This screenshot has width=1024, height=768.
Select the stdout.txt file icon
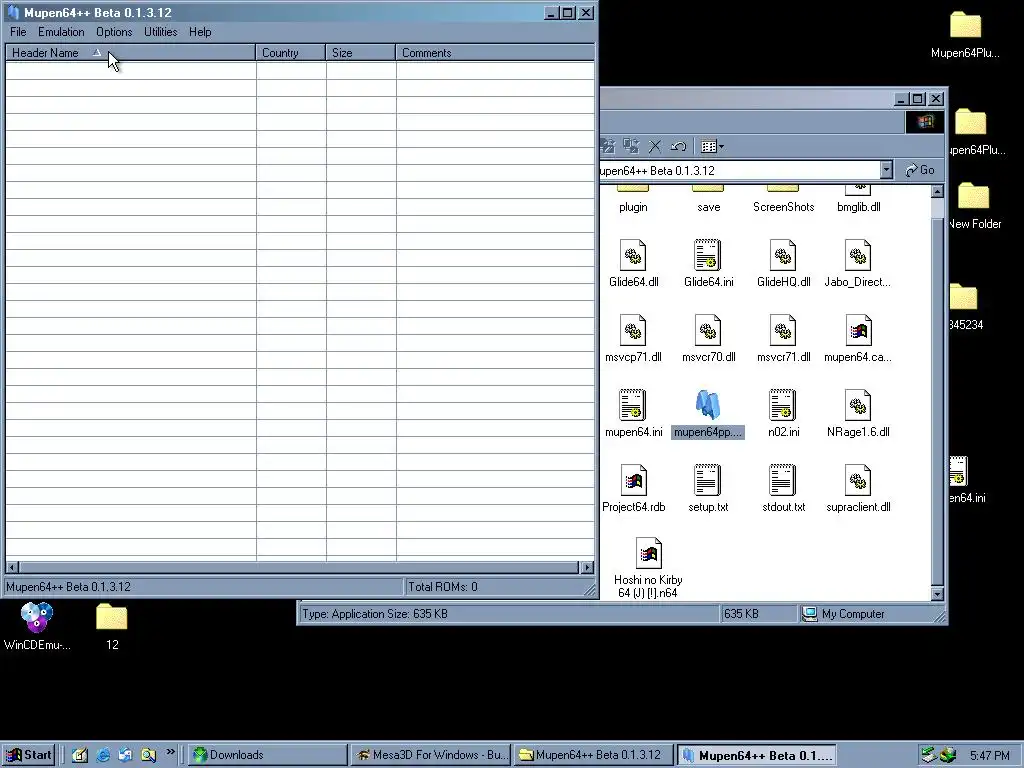pyautogui.click(x=783, y=481)
